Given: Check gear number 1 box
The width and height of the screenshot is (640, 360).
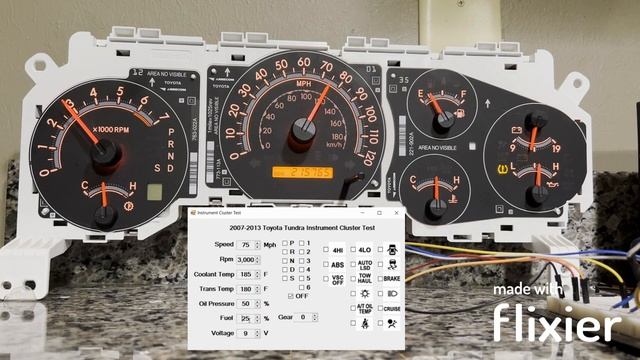Looking at the screenshot, I should click(302, 243).
